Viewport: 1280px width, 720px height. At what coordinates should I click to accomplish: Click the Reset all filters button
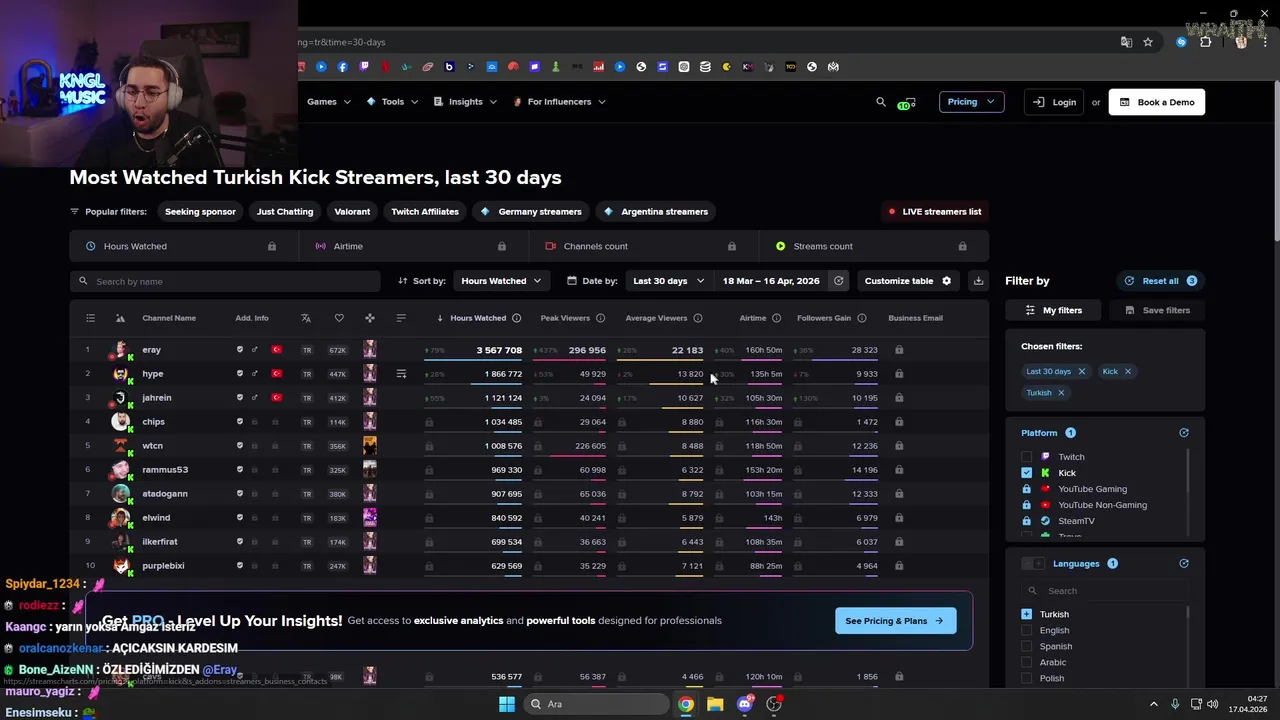[x=1160, y=281]
